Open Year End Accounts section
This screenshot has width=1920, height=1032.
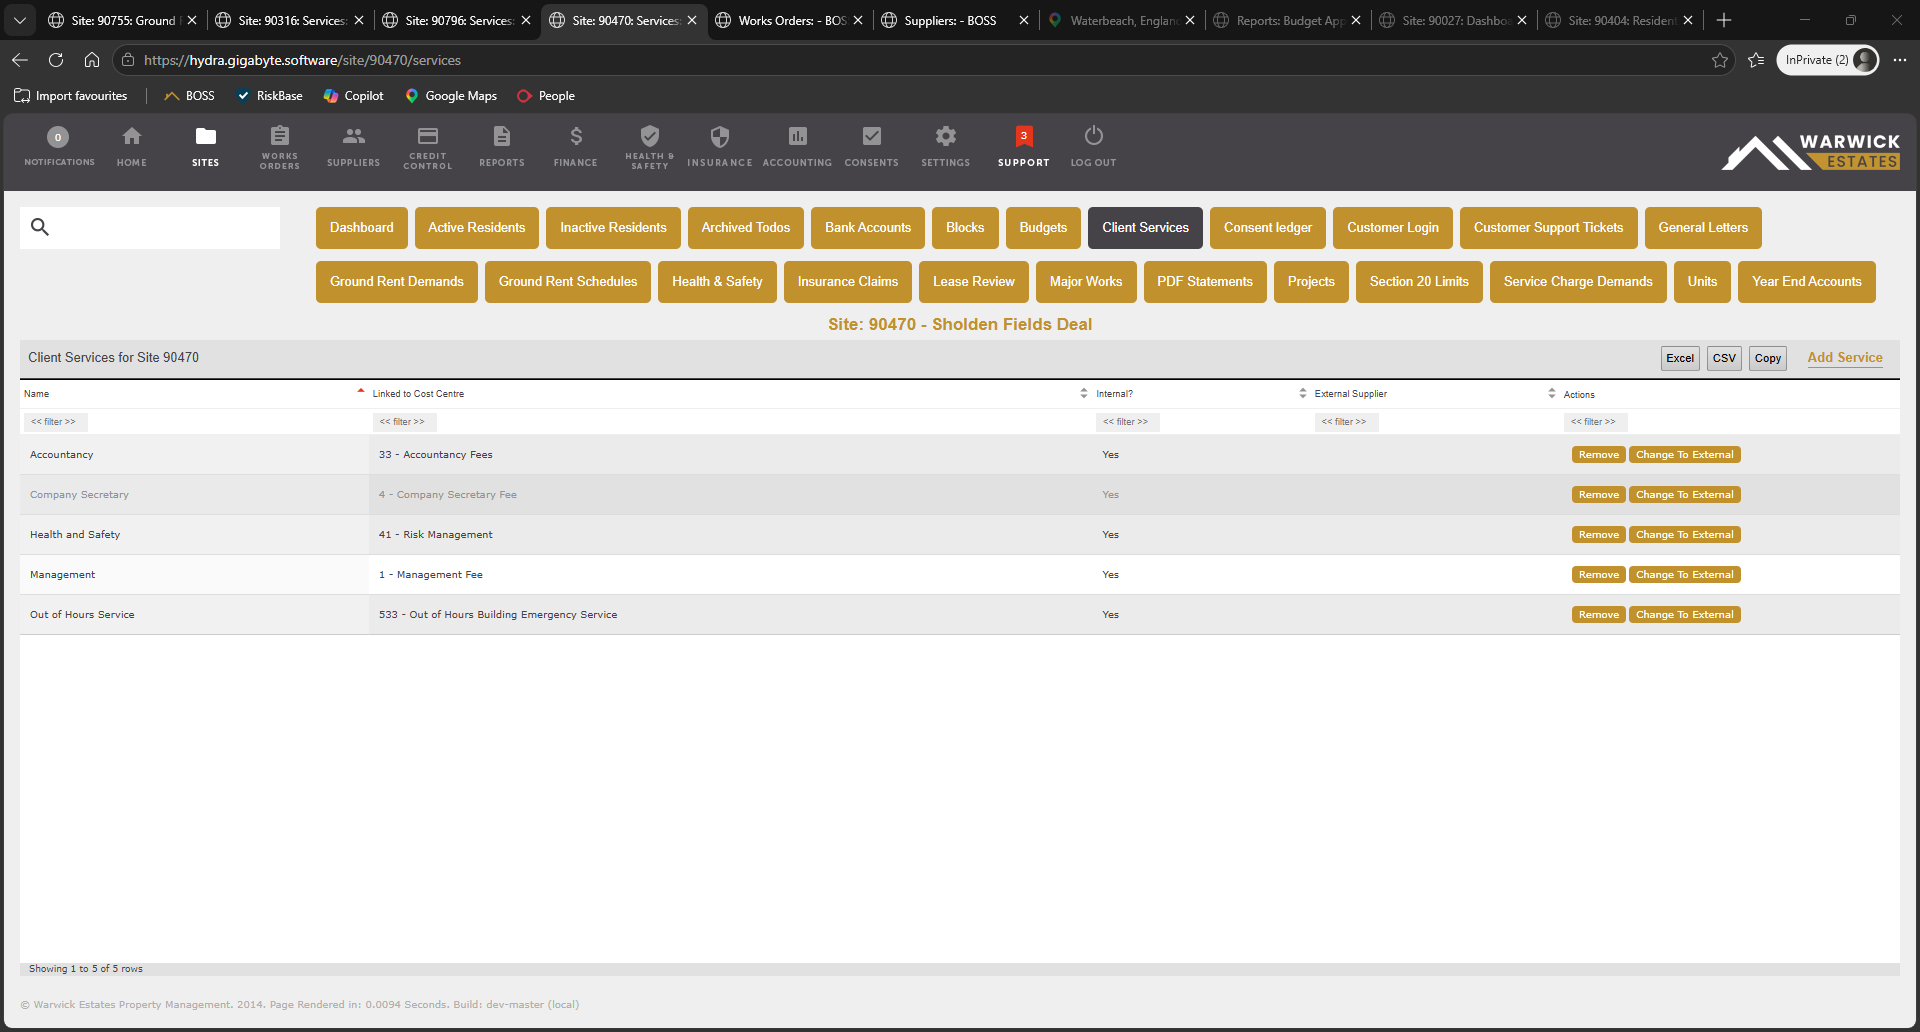(1806, 282)
